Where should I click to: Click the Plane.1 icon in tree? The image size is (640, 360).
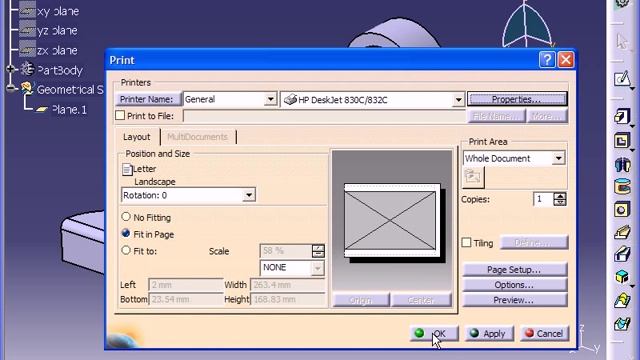pos(42,109)
